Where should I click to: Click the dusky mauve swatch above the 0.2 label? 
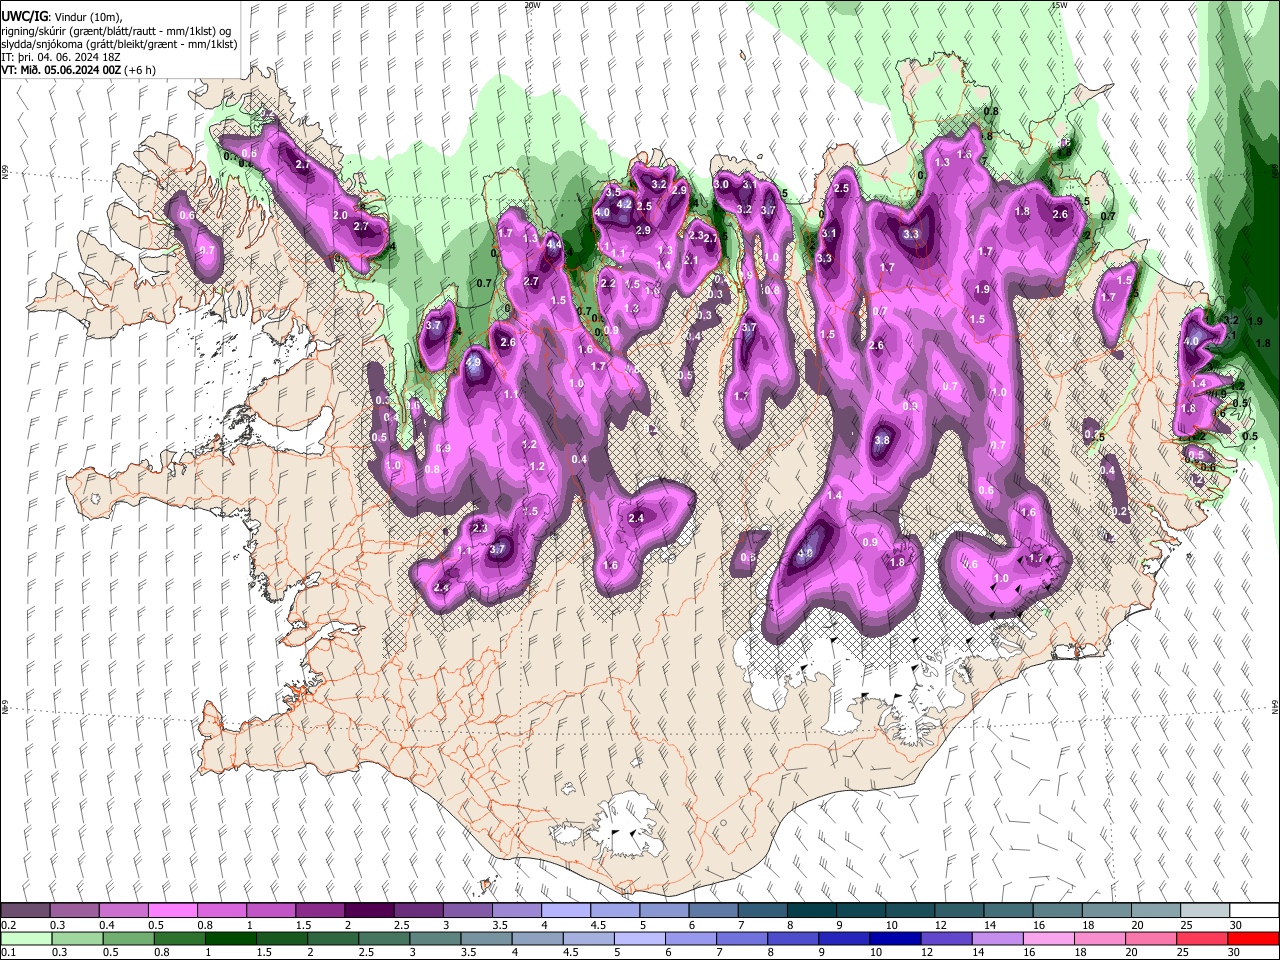25,911
